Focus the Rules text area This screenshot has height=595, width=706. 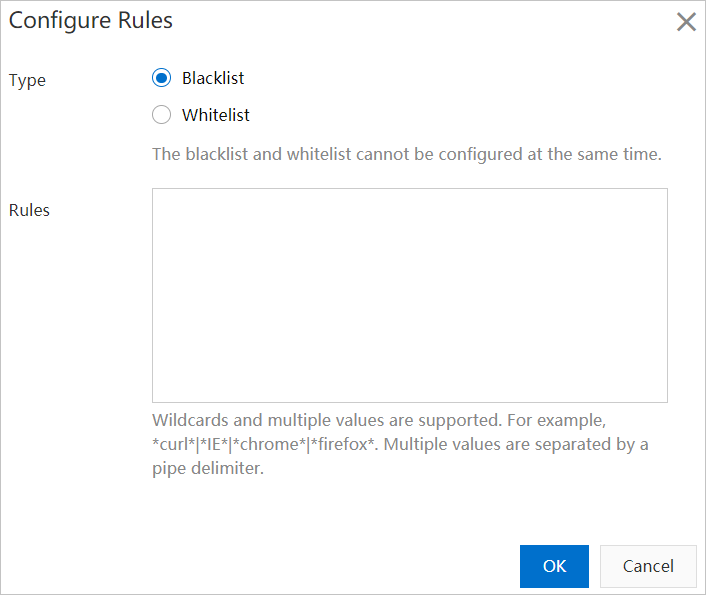tap(409, 295)
